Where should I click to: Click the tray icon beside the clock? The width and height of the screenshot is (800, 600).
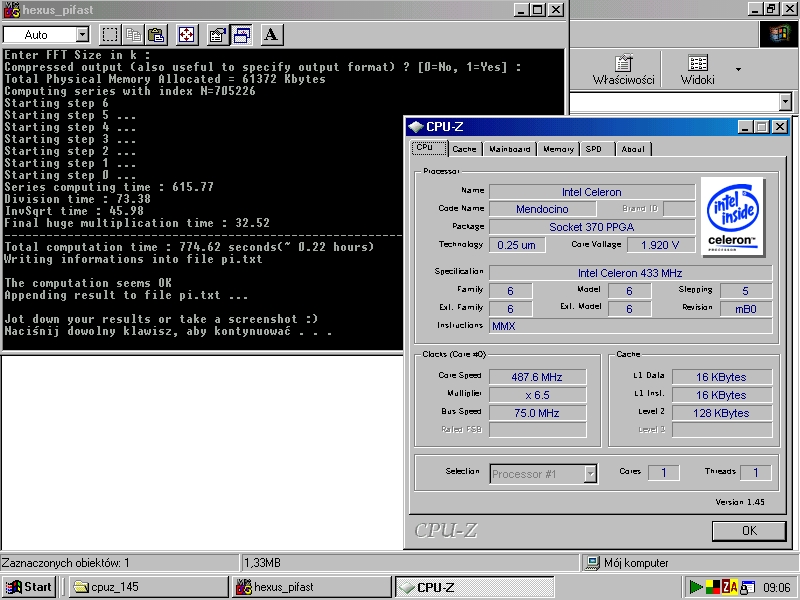(x=747, y=587)
